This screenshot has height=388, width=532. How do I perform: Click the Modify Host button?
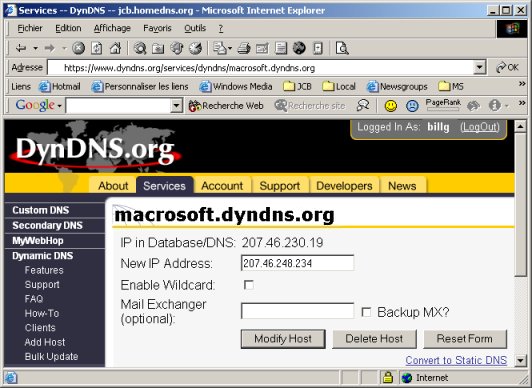[283, 338]
